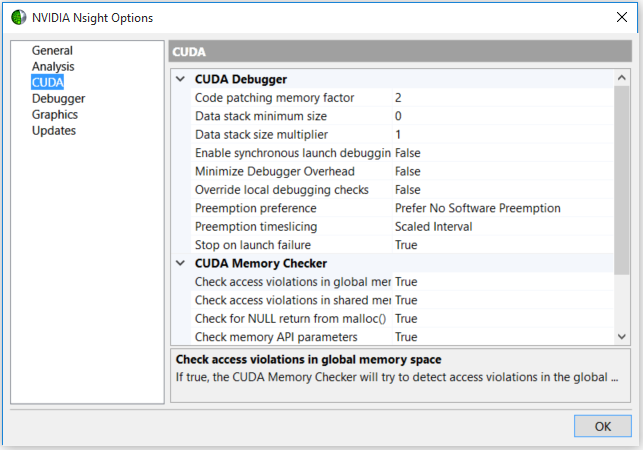This screenshot has height=450, width=643.
Task: Open the Debugger options page
Action: tap(58, 98)
